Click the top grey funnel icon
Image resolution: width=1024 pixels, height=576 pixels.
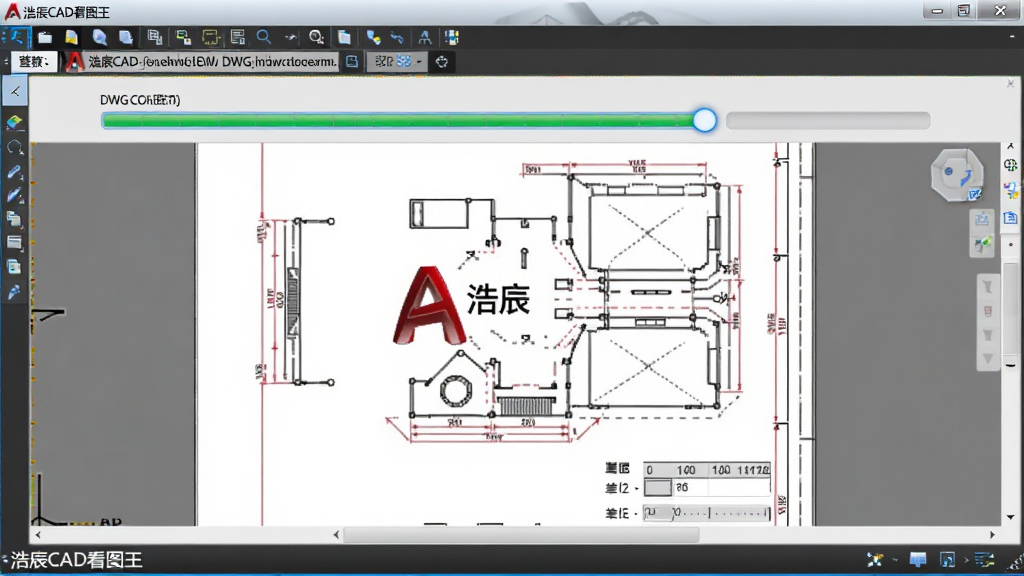coord(988,287)
